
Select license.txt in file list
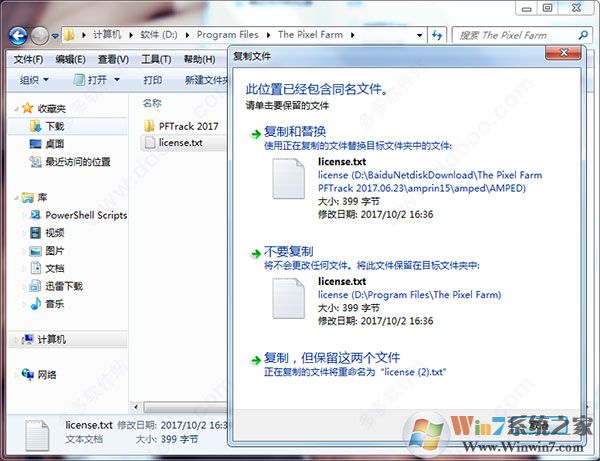(x=181, y=143)
